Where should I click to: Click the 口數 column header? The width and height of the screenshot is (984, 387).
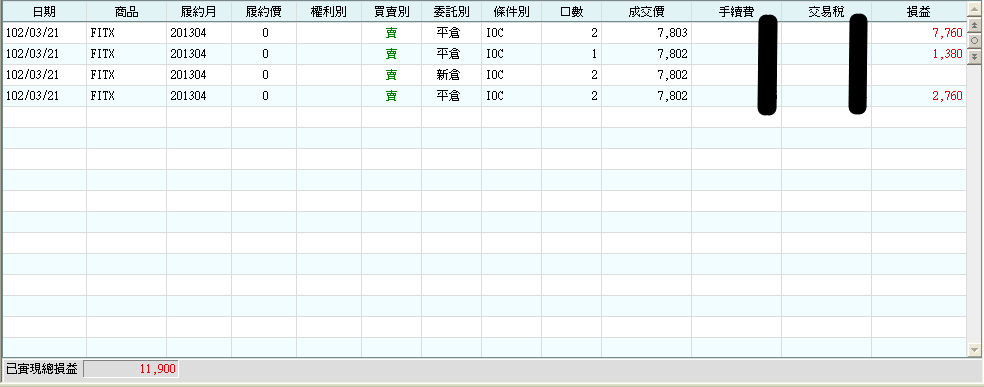coord(572,12)
